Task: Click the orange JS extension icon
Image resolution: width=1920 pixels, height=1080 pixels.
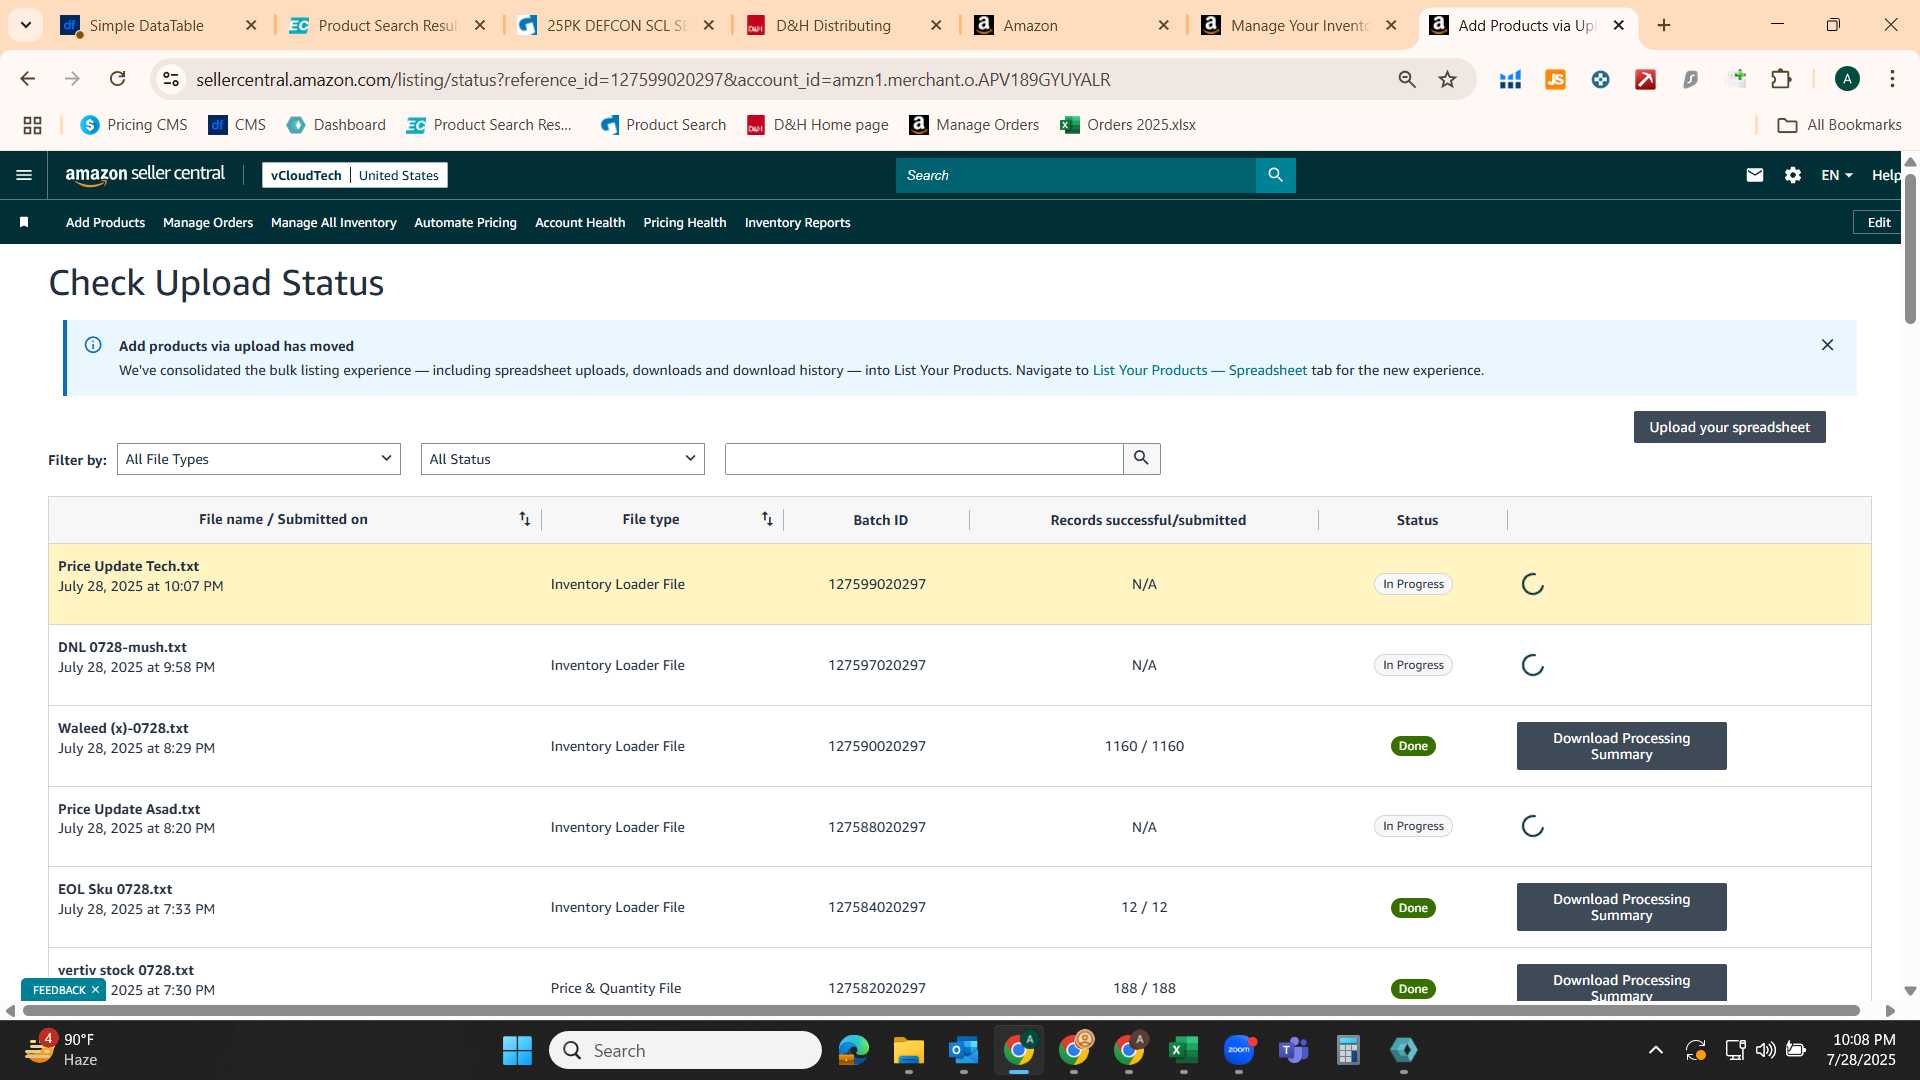Action: [x=1555, y=79]
